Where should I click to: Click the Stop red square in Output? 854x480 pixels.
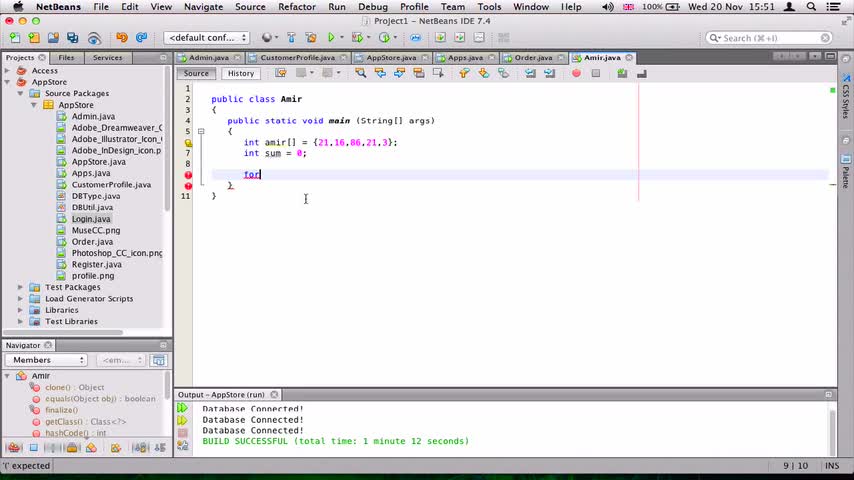point(182,433)
